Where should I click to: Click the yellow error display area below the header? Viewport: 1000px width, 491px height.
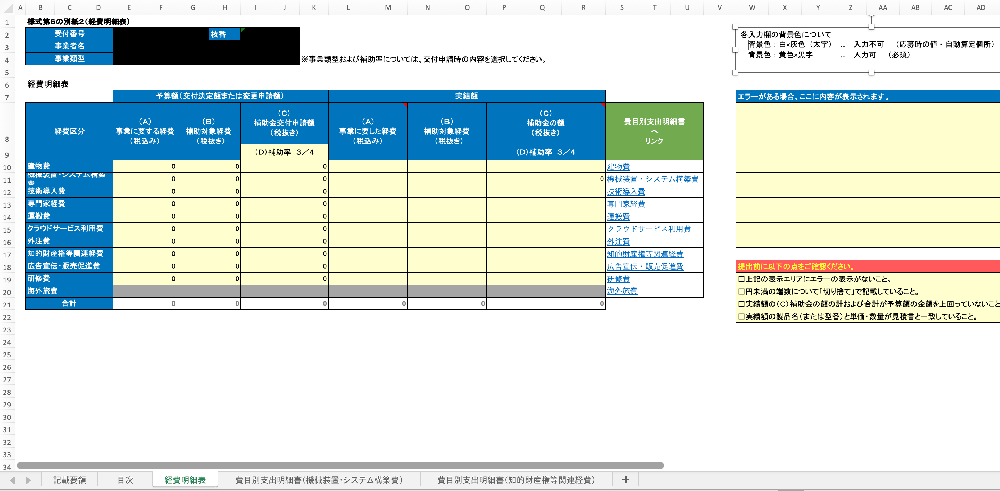pyautogui.click(x=868, y=137)
